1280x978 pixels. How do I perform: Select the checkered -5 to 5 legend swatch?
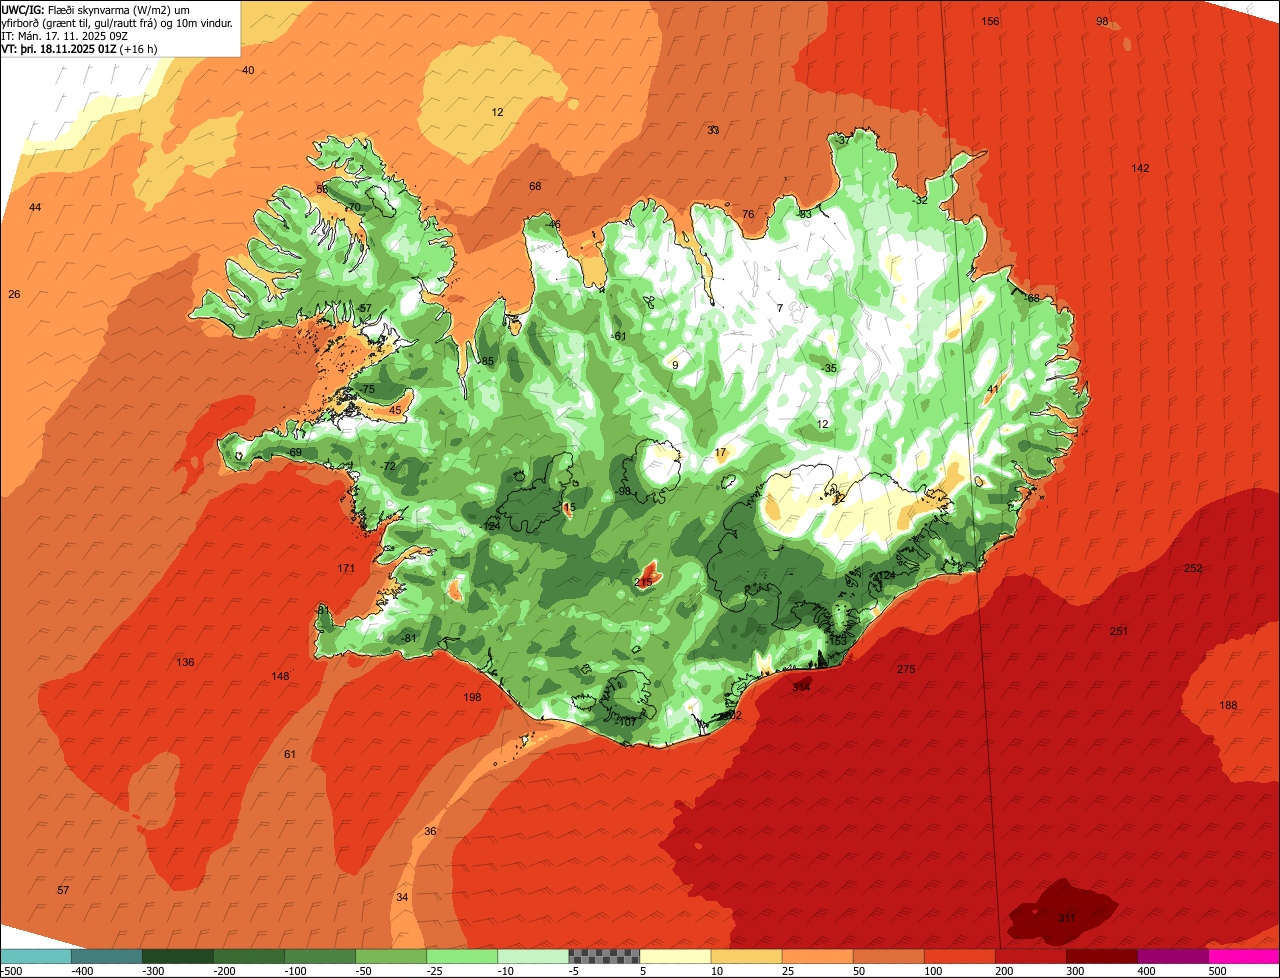click(604, 956)
